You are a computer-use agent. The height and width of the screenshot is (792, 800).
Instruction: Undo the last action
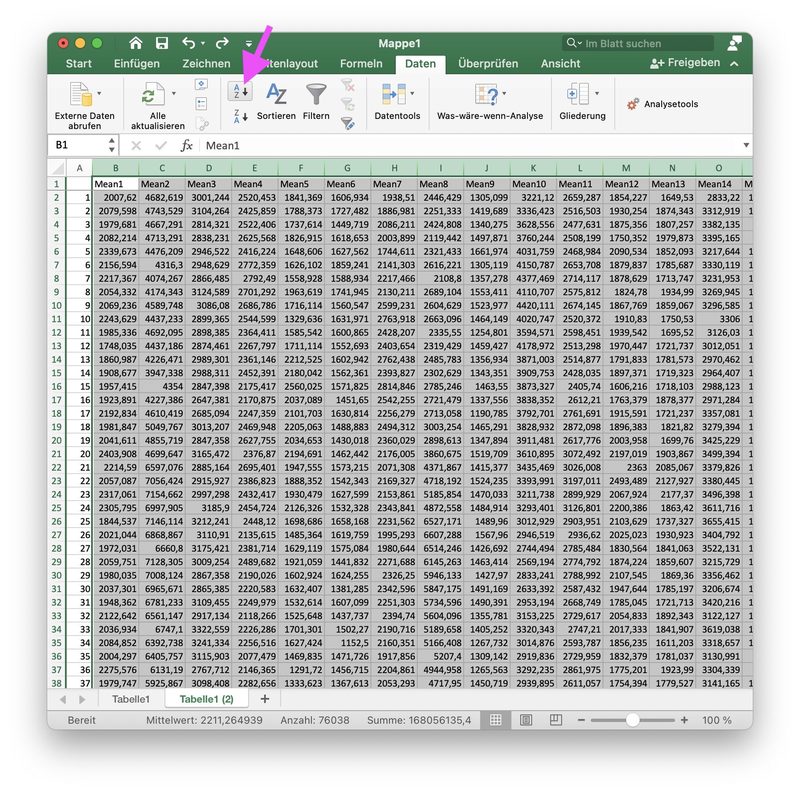[188, 43]
